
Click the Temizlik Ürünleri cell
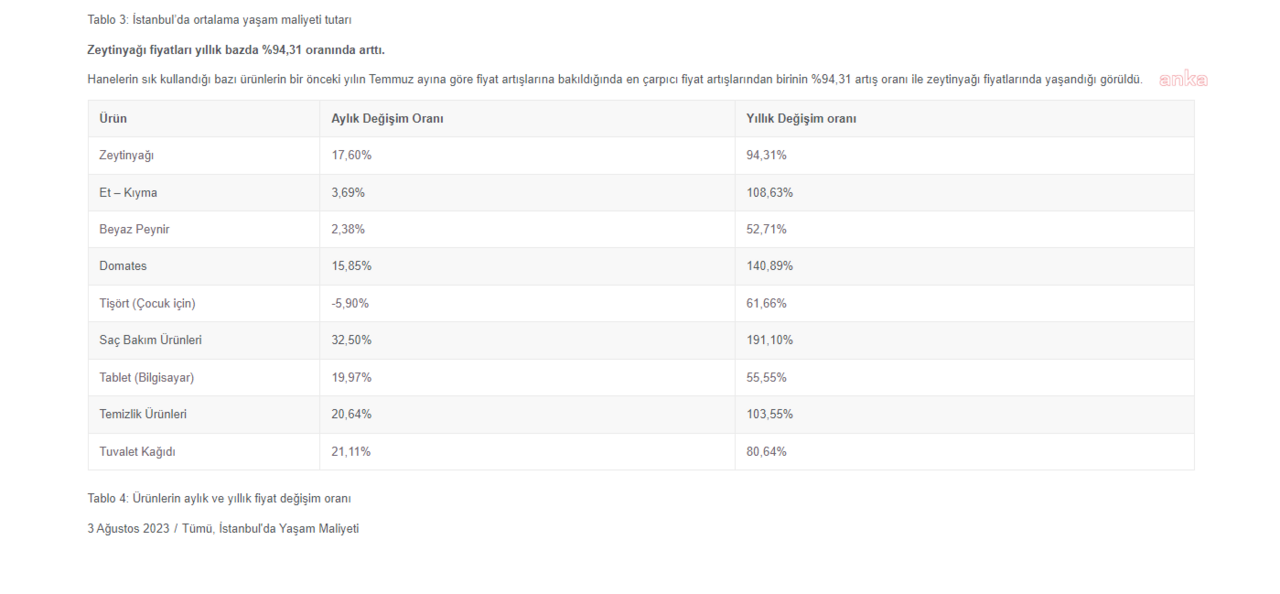(x=143, y=415)
